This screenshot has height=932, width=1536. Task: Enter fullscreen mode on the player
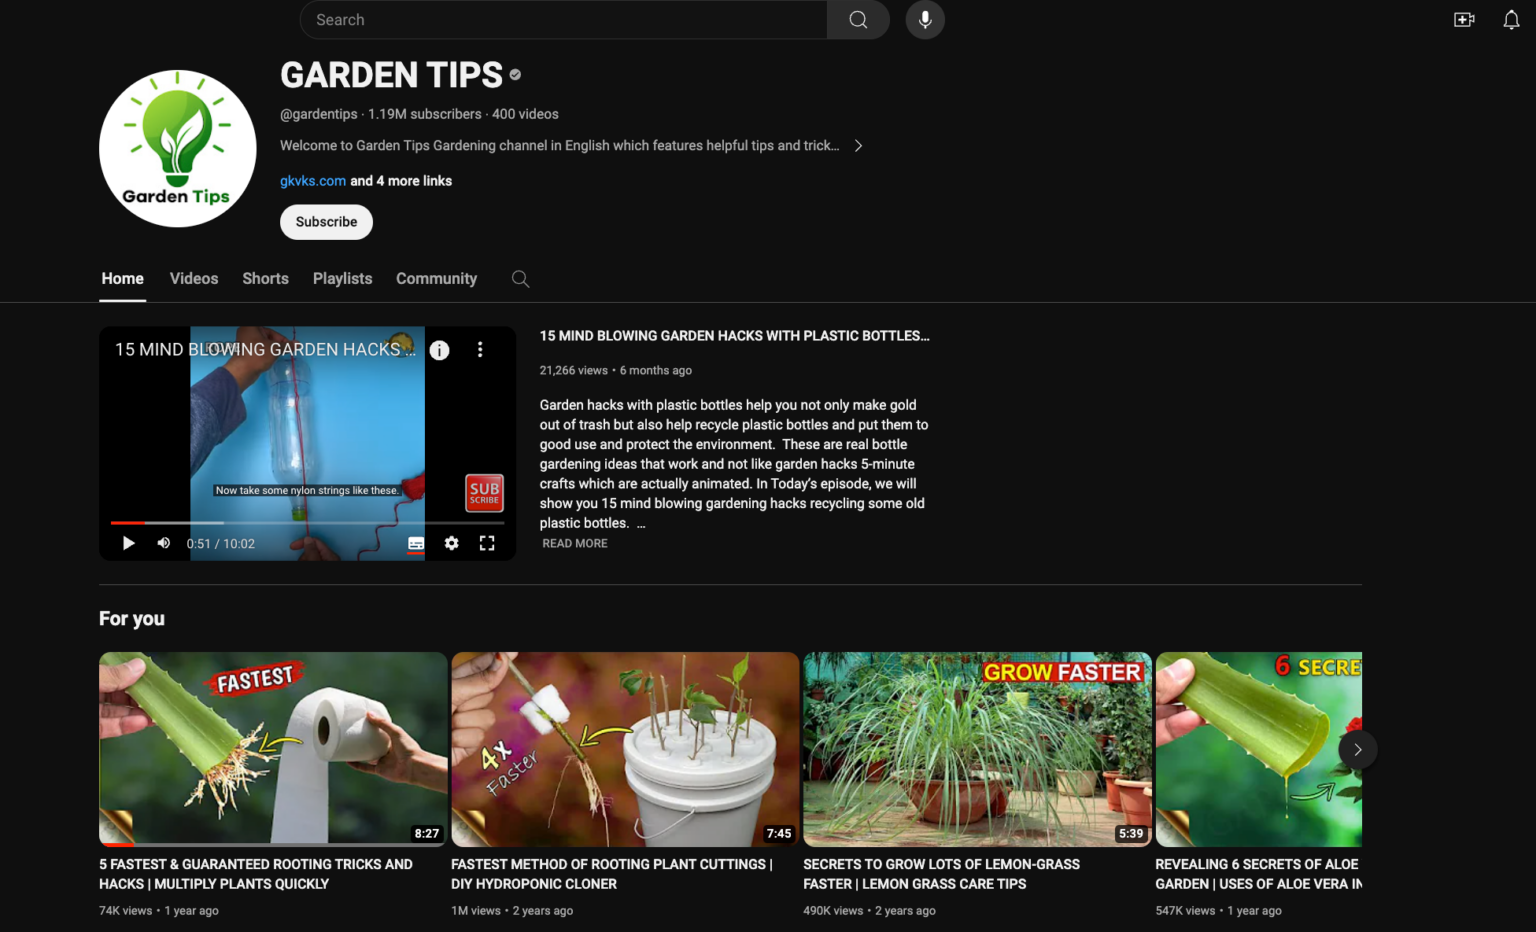487,543
